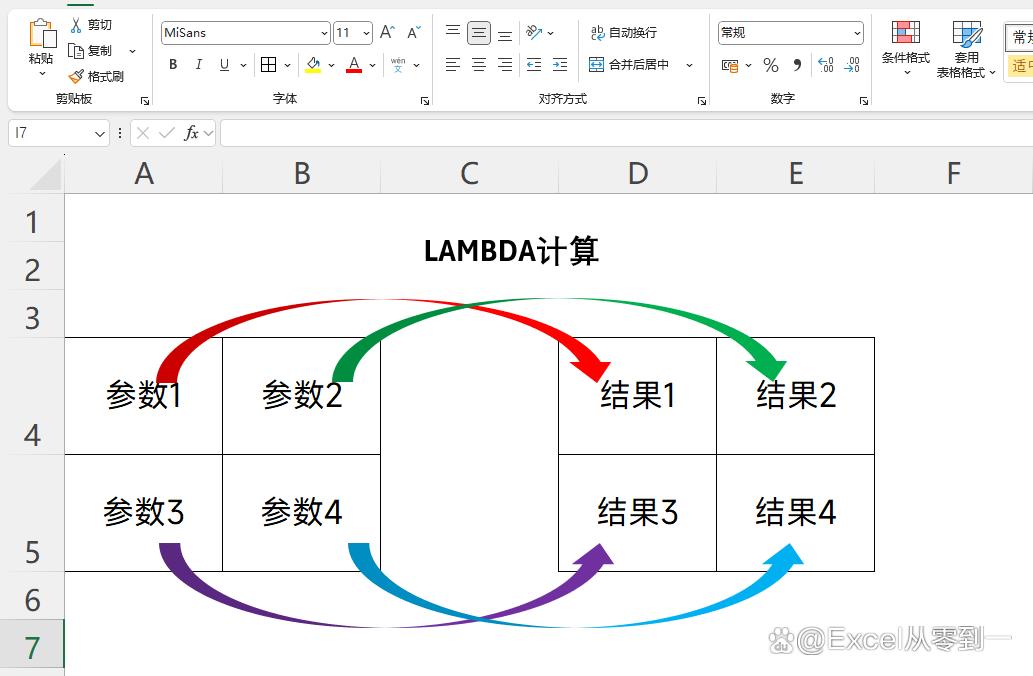Click the decrease decimal icon
This screenshot has width=1033, height=676.
[852, 65]
